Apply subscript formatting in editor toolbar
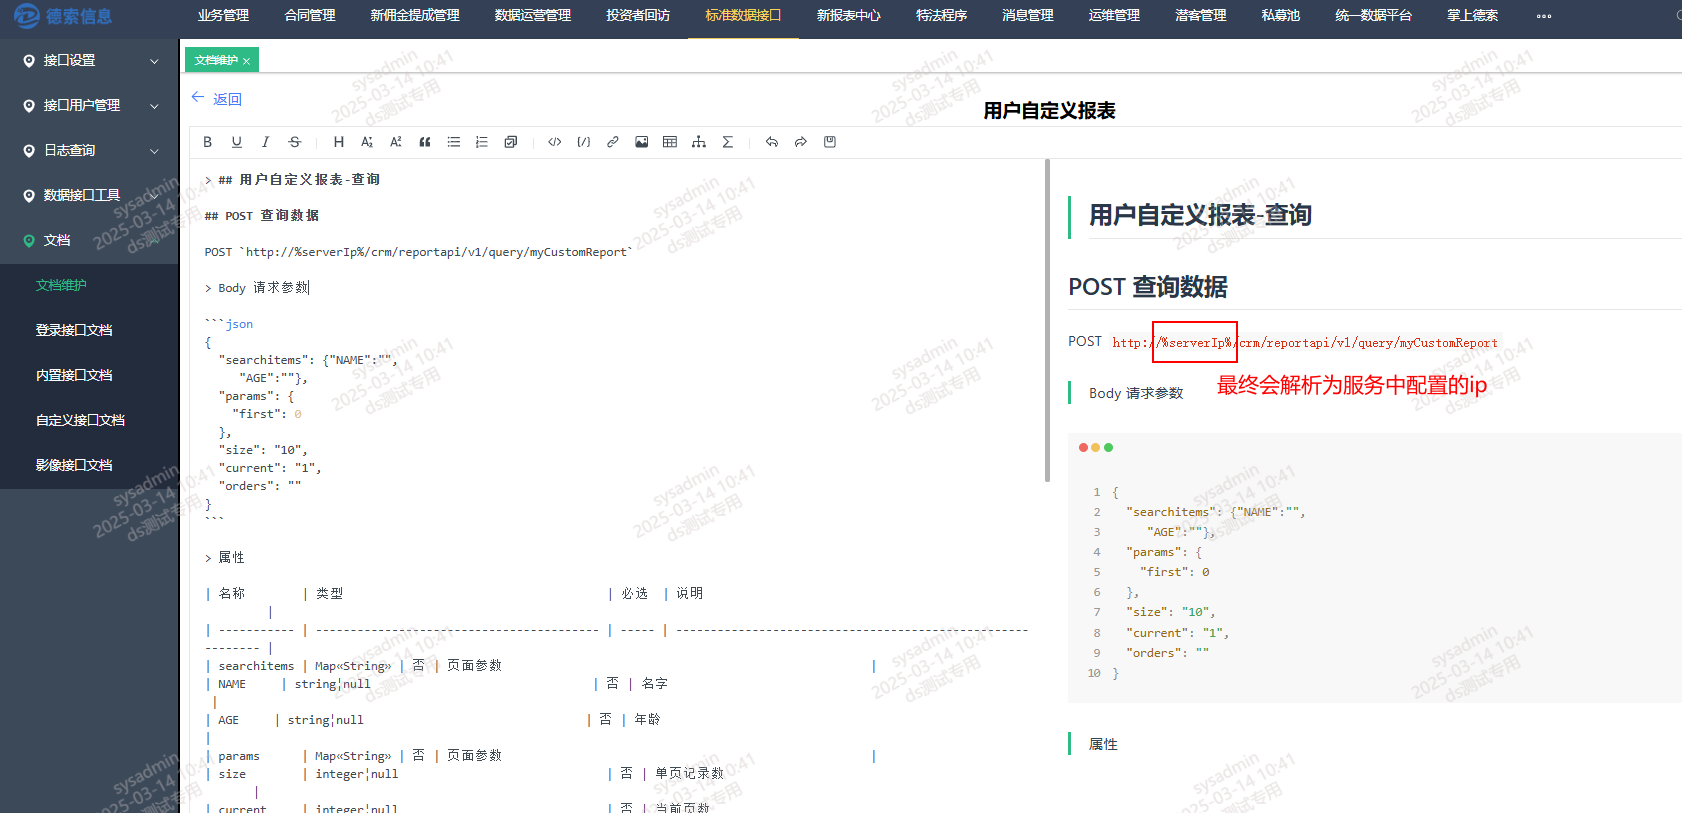The image size is (1682, 813). point(367,142)
